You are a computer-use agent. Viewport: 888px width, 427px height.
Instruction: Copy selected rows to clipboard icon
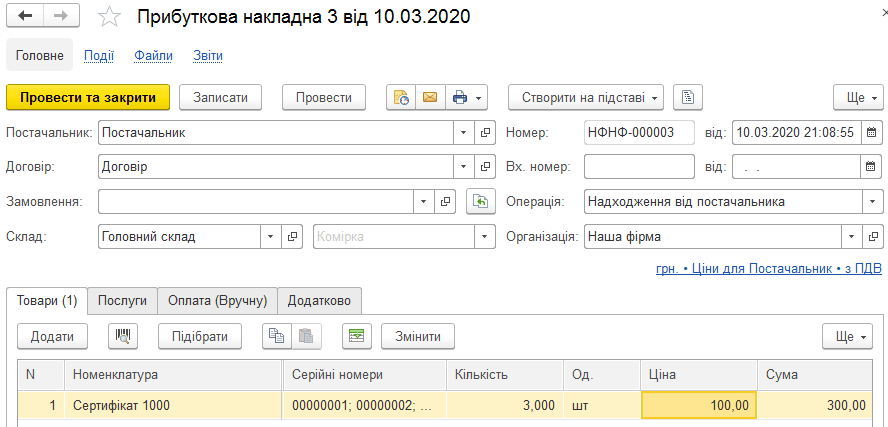point(276,336)
